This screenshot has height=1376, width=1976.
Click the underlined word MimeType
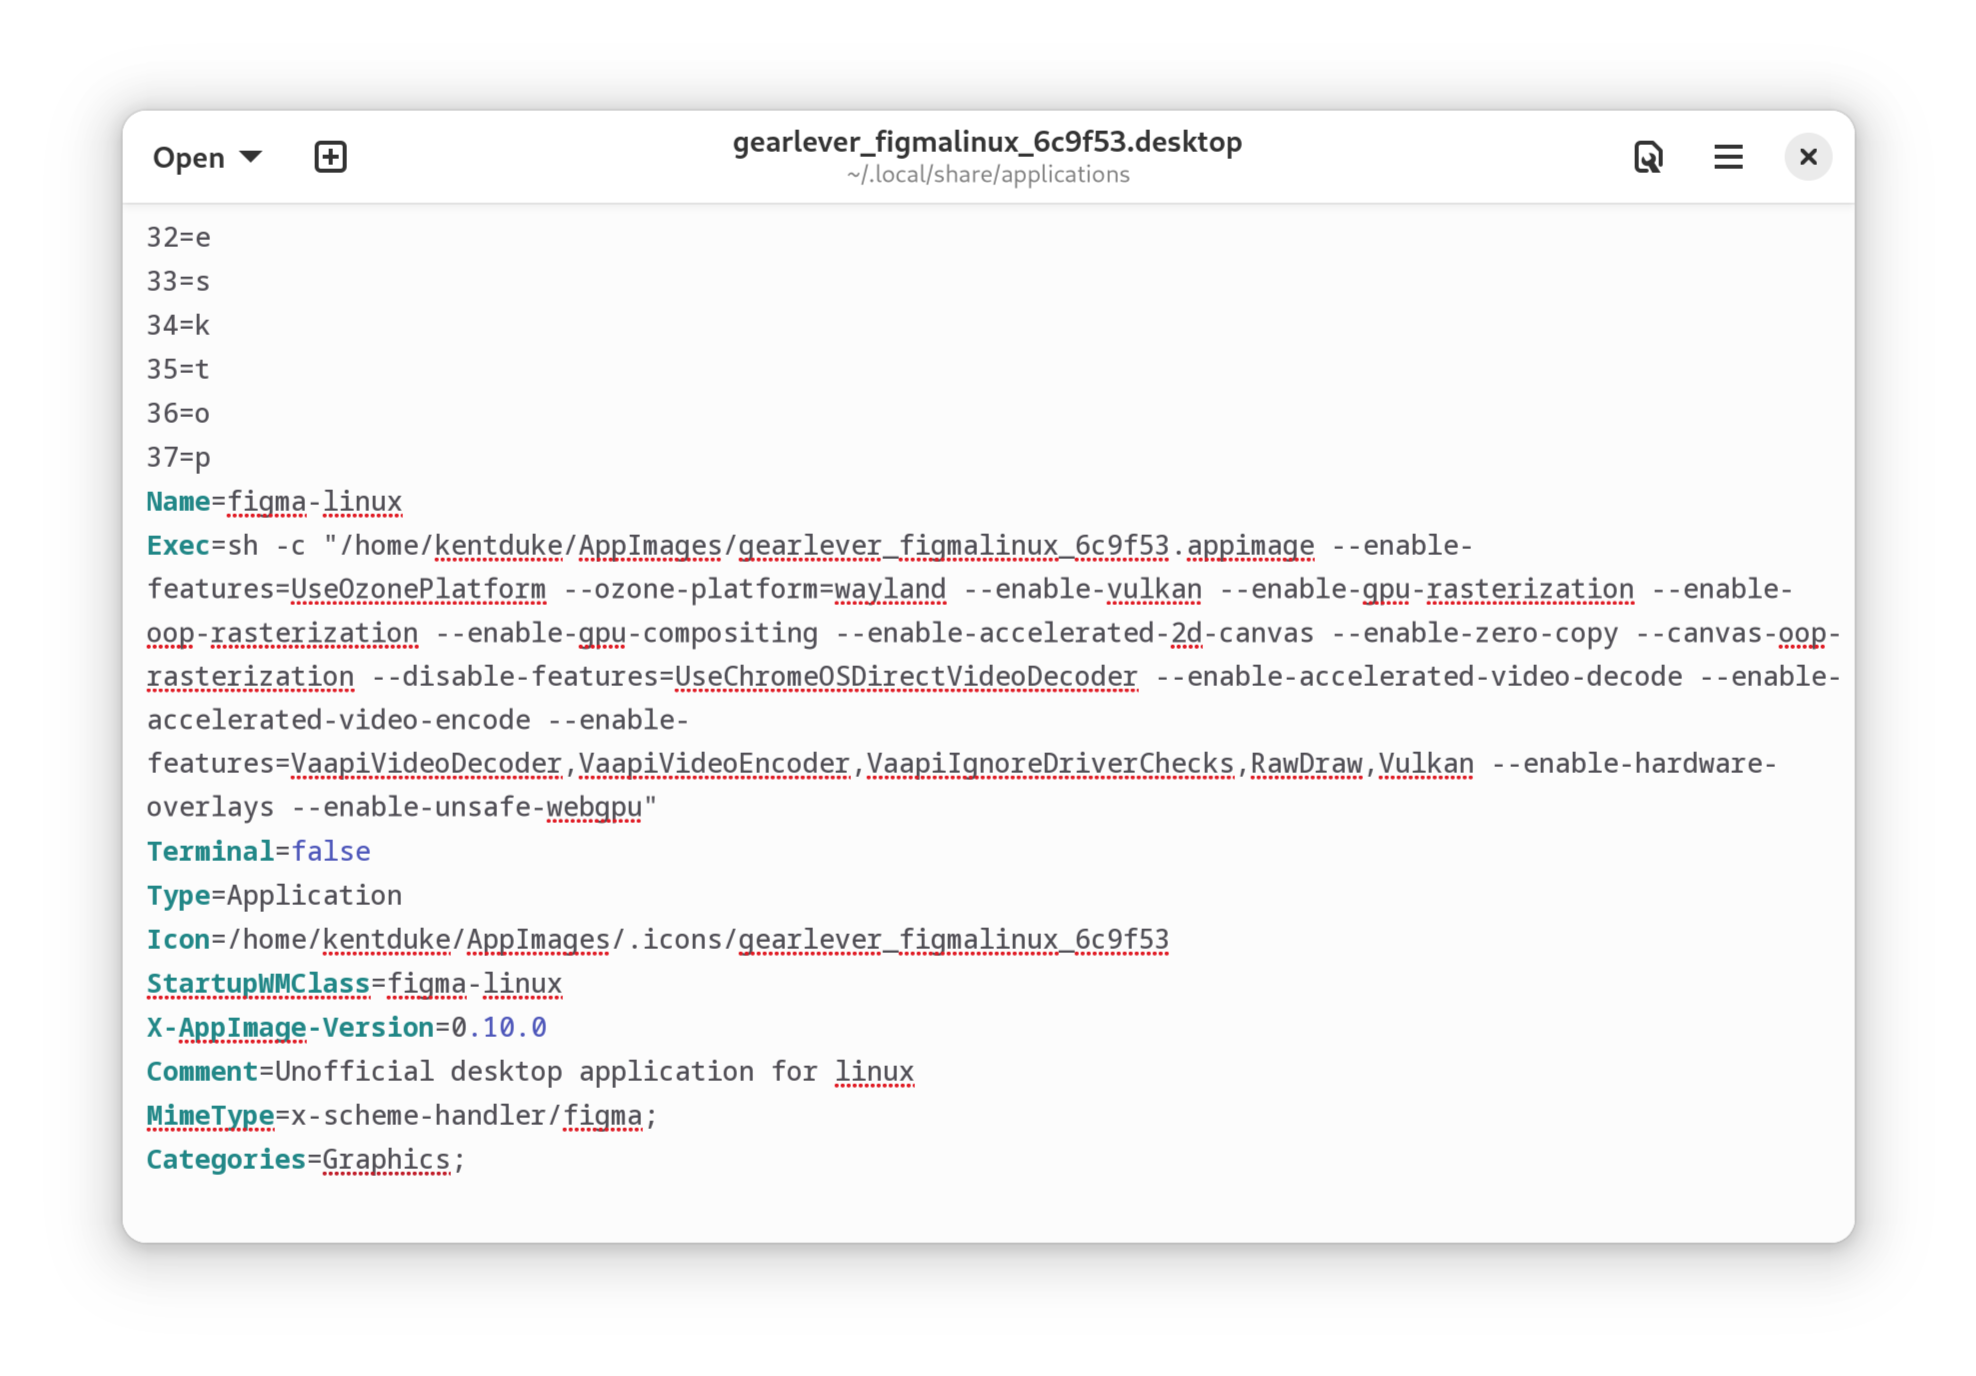click(210, 1114)
